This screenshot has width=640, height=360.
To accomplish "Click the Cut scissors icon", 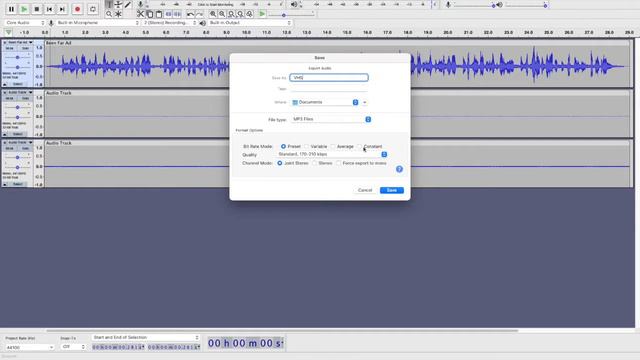I will click(x=140, y=14).
